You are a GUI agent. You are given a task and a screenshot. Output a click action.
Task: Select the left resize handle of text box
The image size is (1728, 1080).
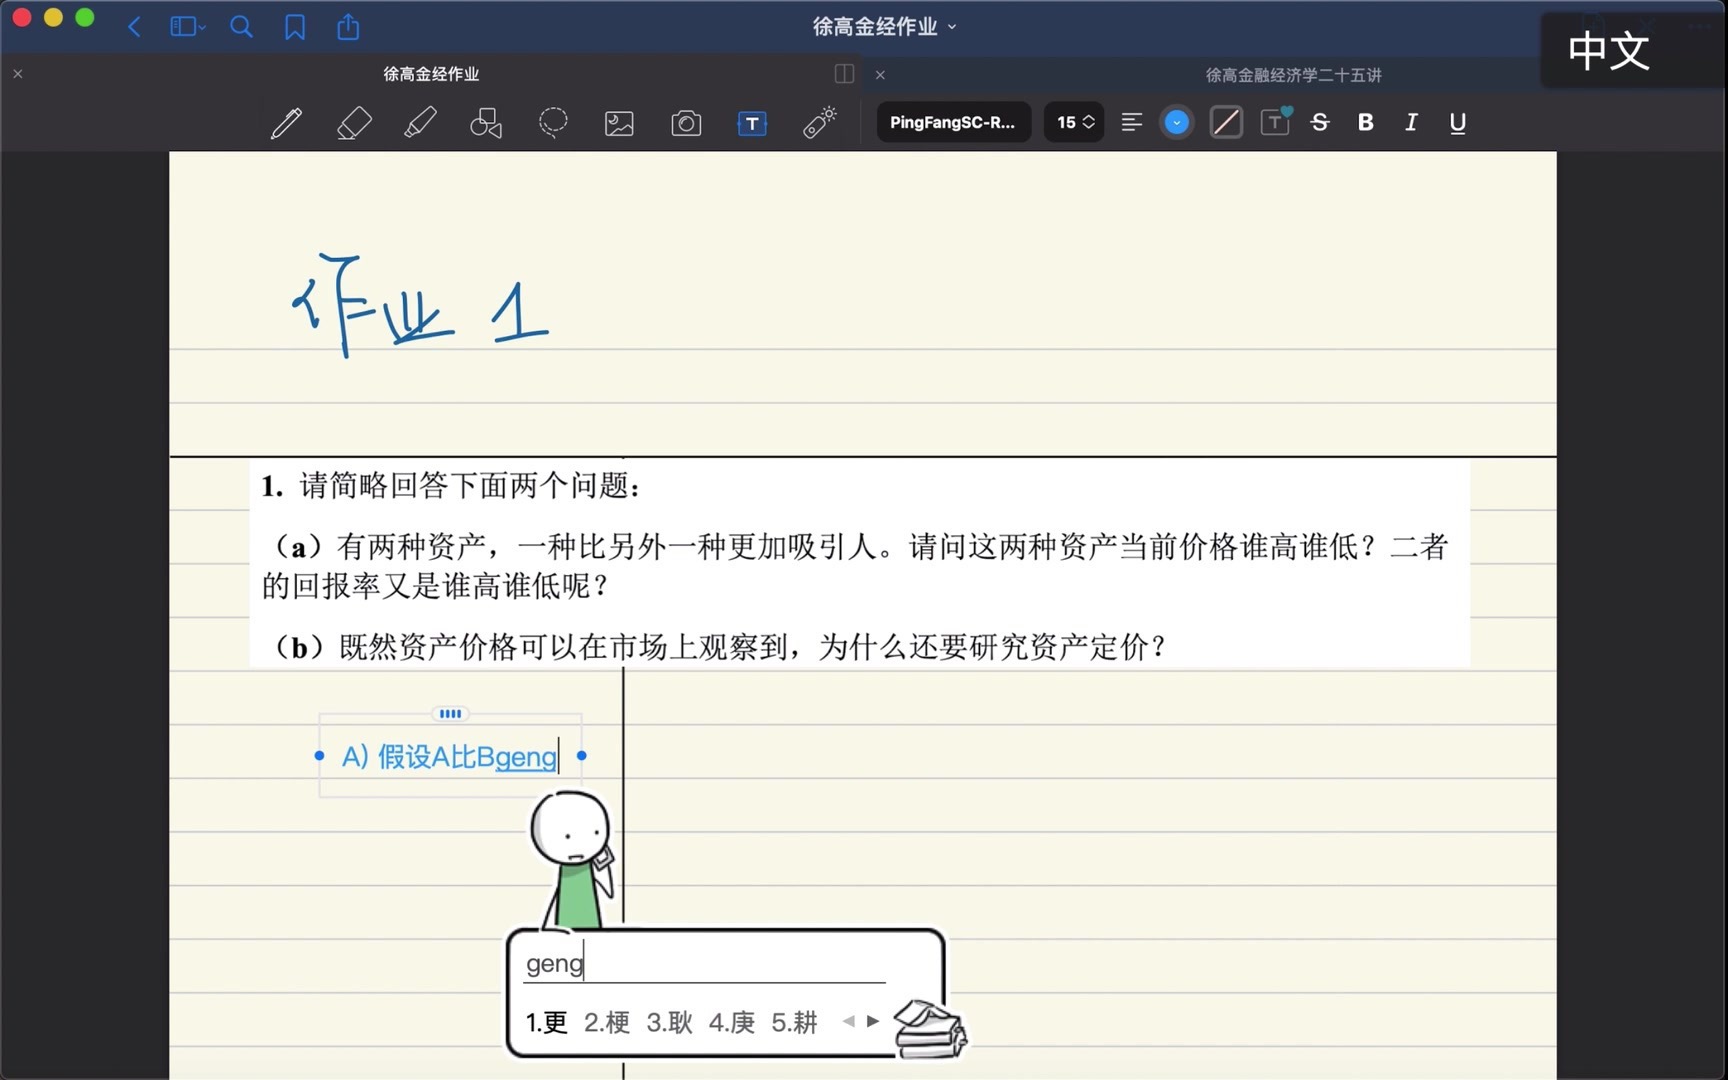click(319, 756)
